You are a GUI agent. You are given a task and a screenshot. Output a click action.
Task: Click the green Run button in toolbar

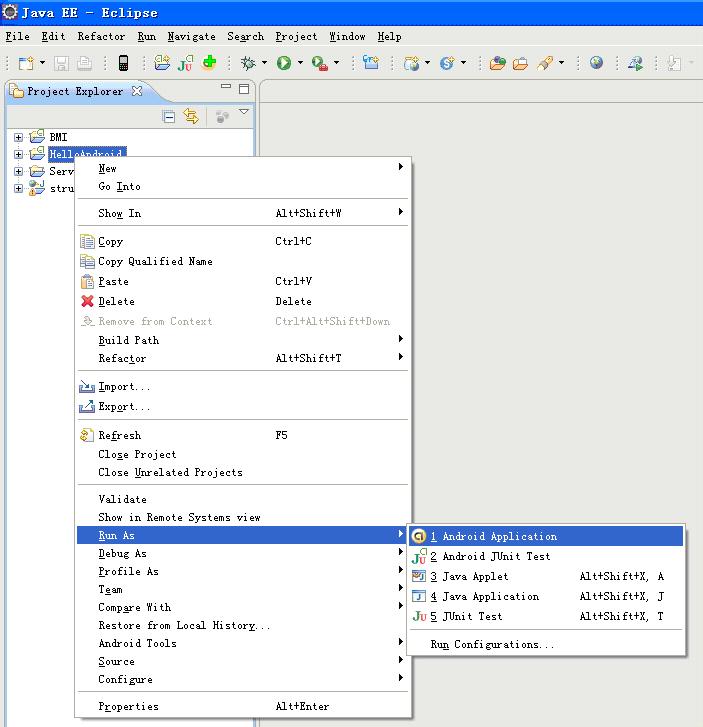[284, 63]
